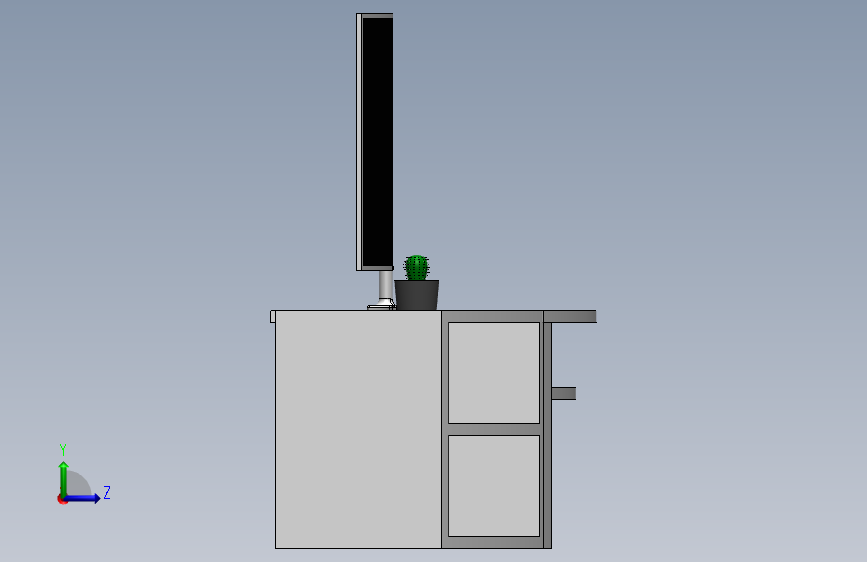Select the small handle protruding from cabinet

point(563,393)
